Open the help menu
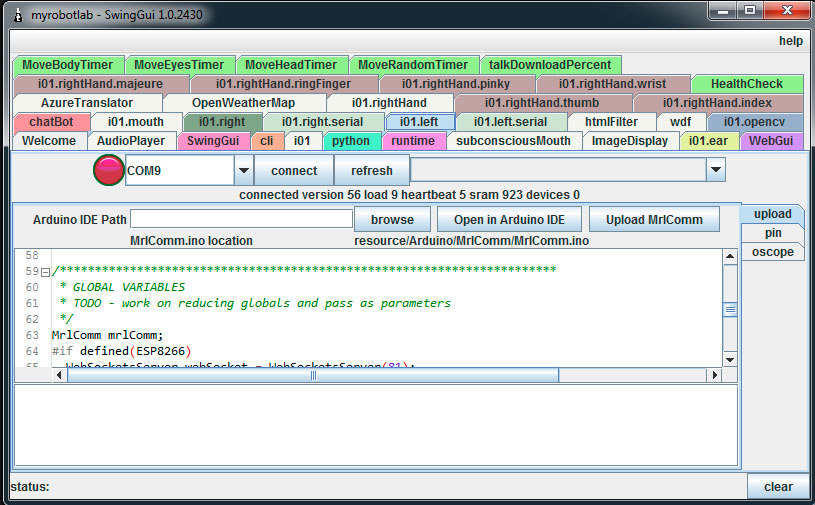The image size is (815, 505). [791, 41]
